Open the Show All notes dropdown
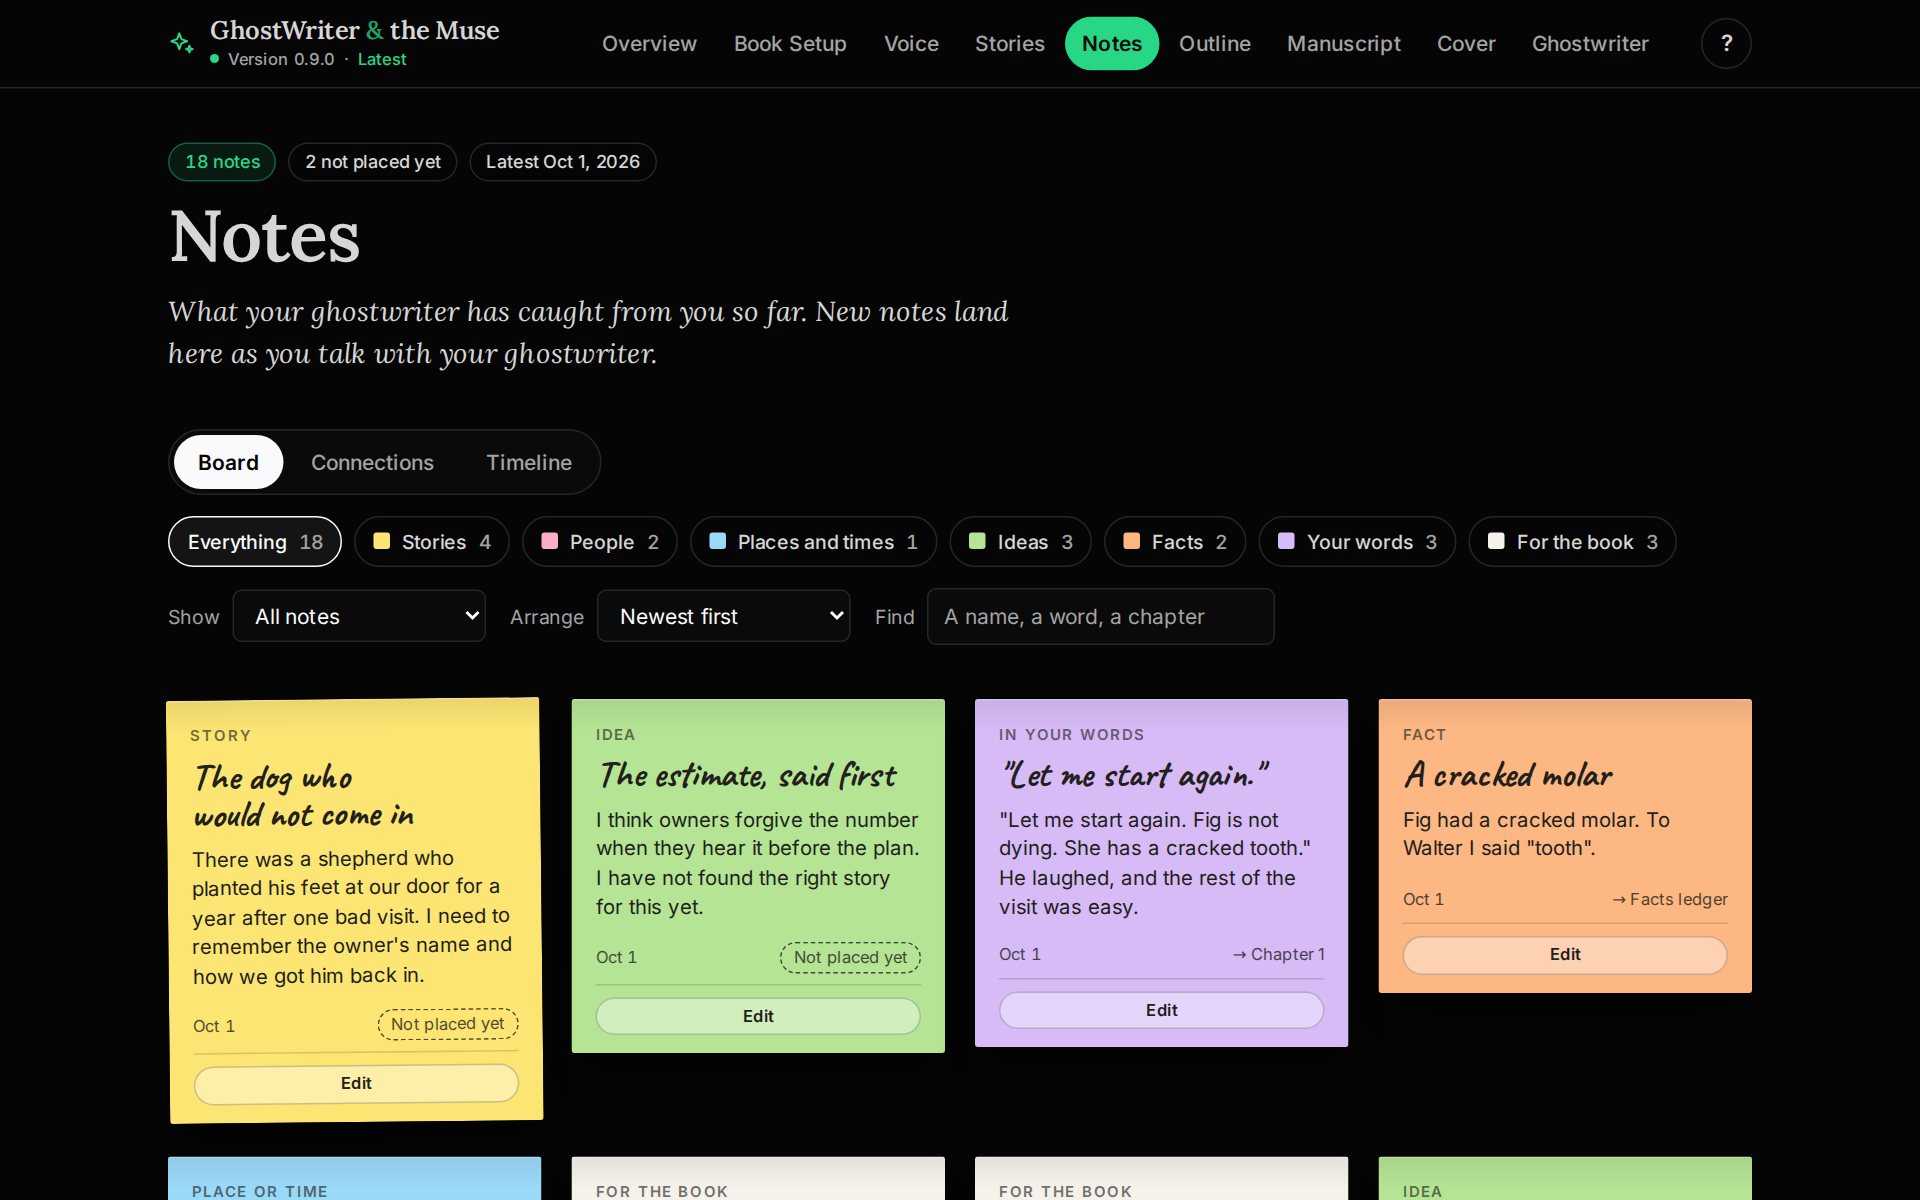1920x1200 pixels. coord(359,616)
